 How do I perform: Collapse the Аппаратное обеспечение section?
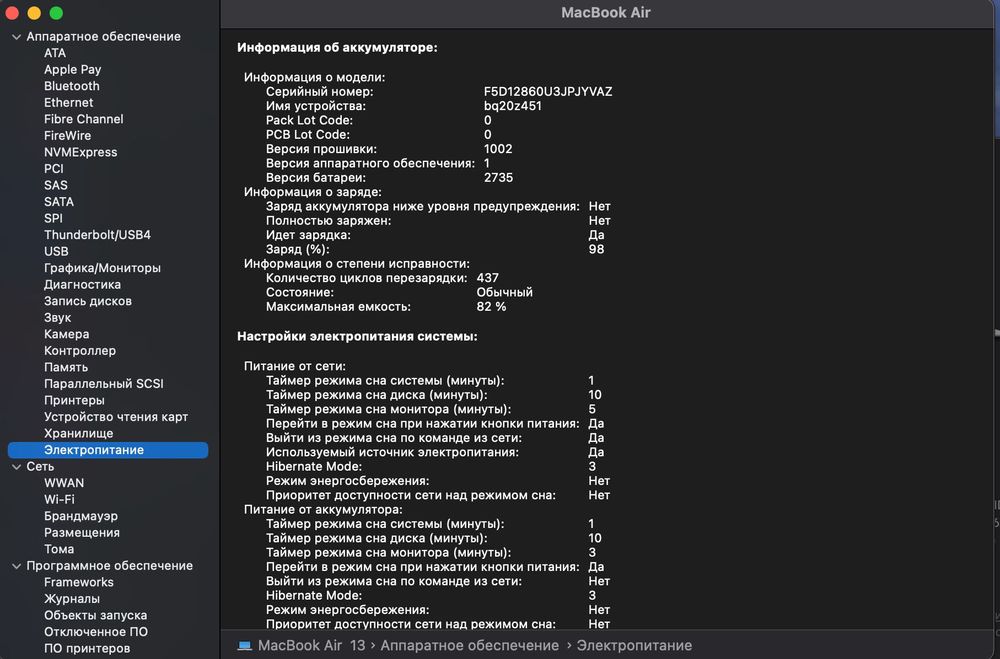(16, 37)
